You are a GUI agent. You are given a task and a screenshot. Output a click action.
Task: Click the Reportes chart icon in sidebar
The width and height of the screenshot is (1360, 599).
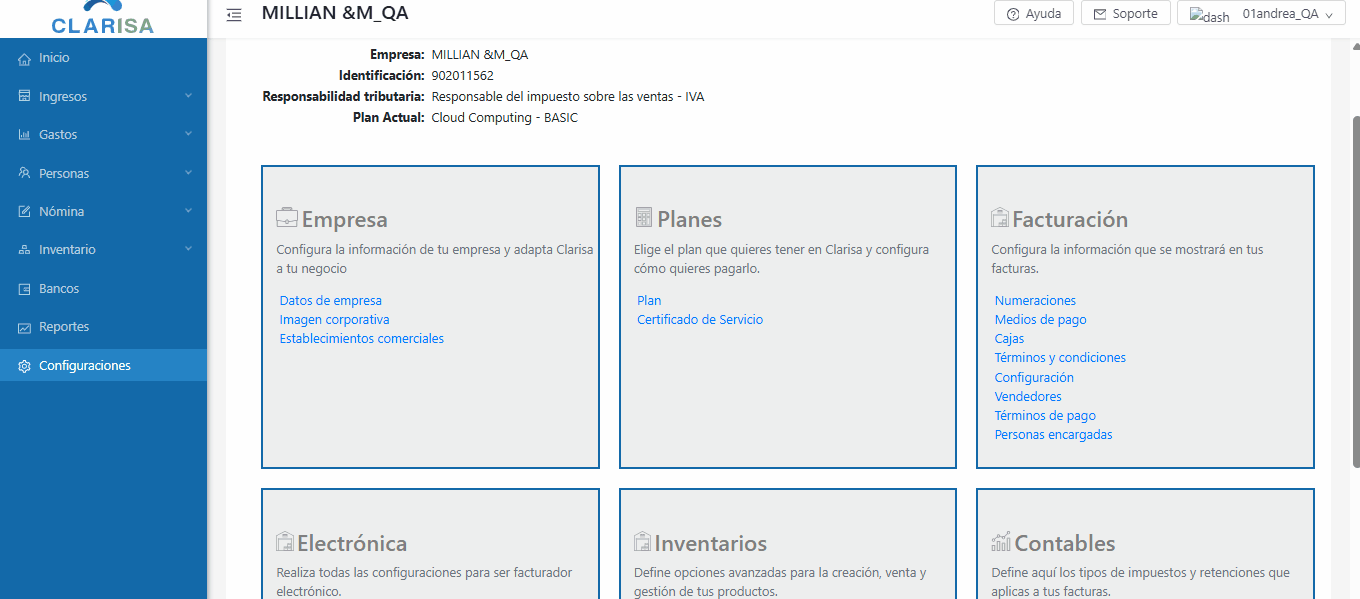[25, 328]
